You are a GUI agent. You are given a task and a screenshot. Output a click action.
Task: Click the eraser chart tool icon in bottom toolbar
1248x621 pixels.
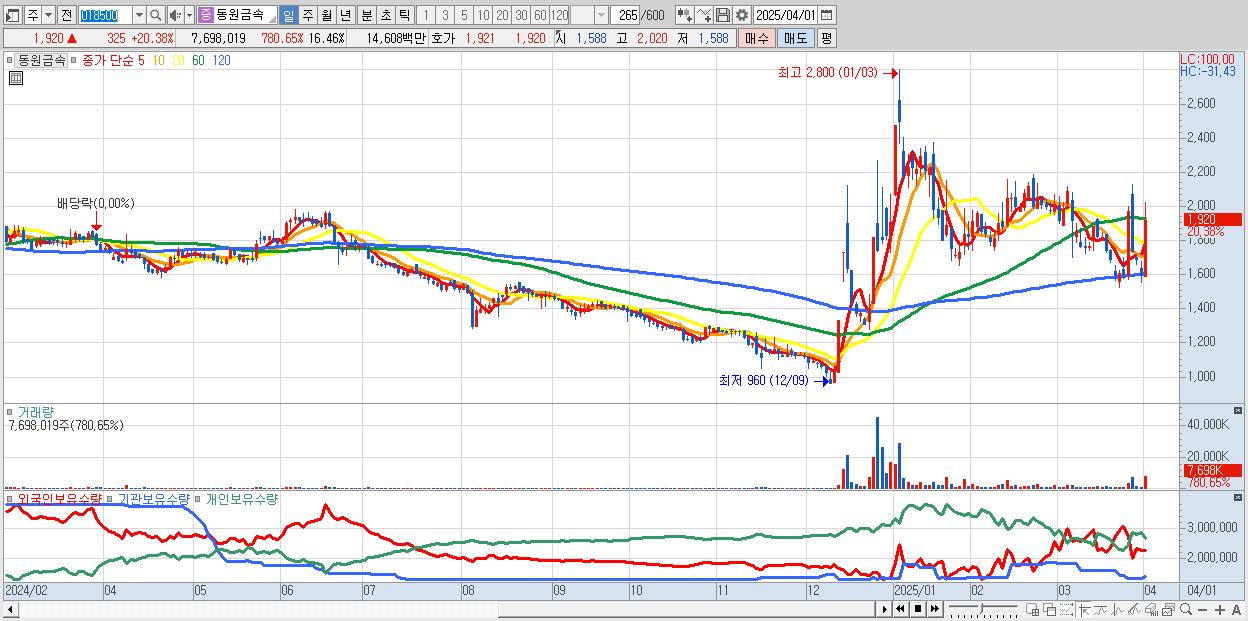click(x=1152, y=610)
